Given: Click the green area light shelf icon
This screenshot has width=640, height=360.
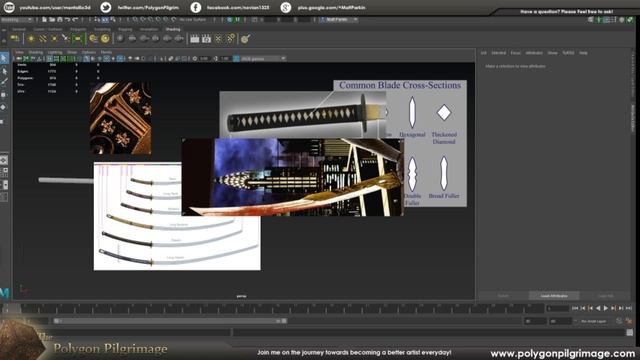Looking at the screenshot, I should [77, 39].
